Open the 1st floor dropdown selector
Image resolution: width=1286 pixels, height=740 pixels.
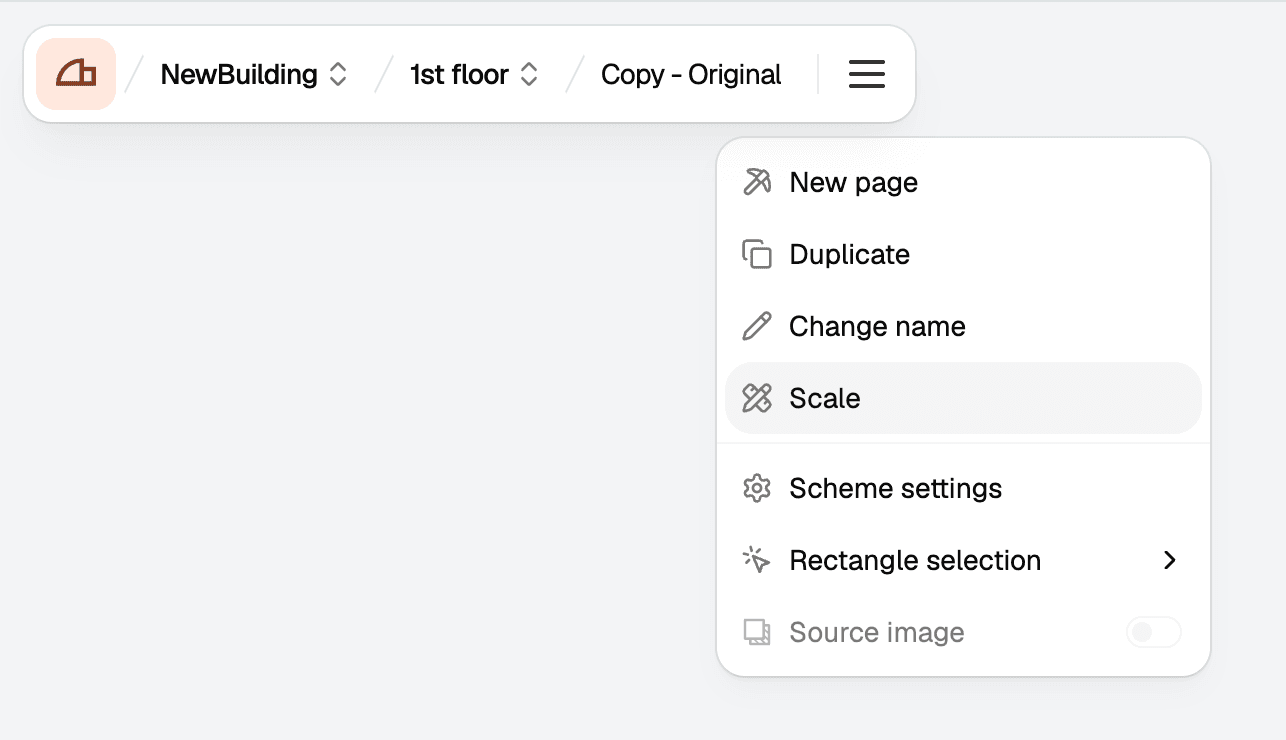tap(474, 74)
